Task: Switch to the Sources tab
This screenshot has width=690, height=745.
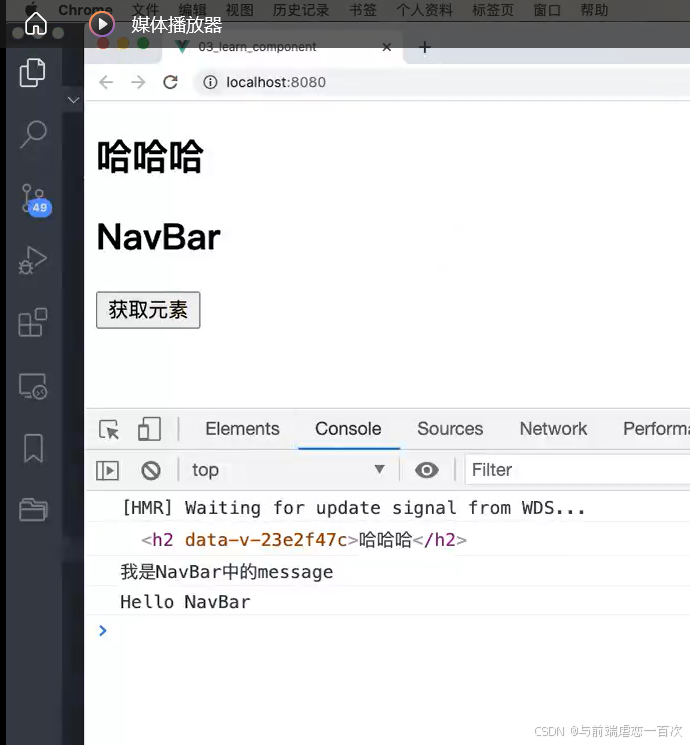Action: [x=450, y=429]
